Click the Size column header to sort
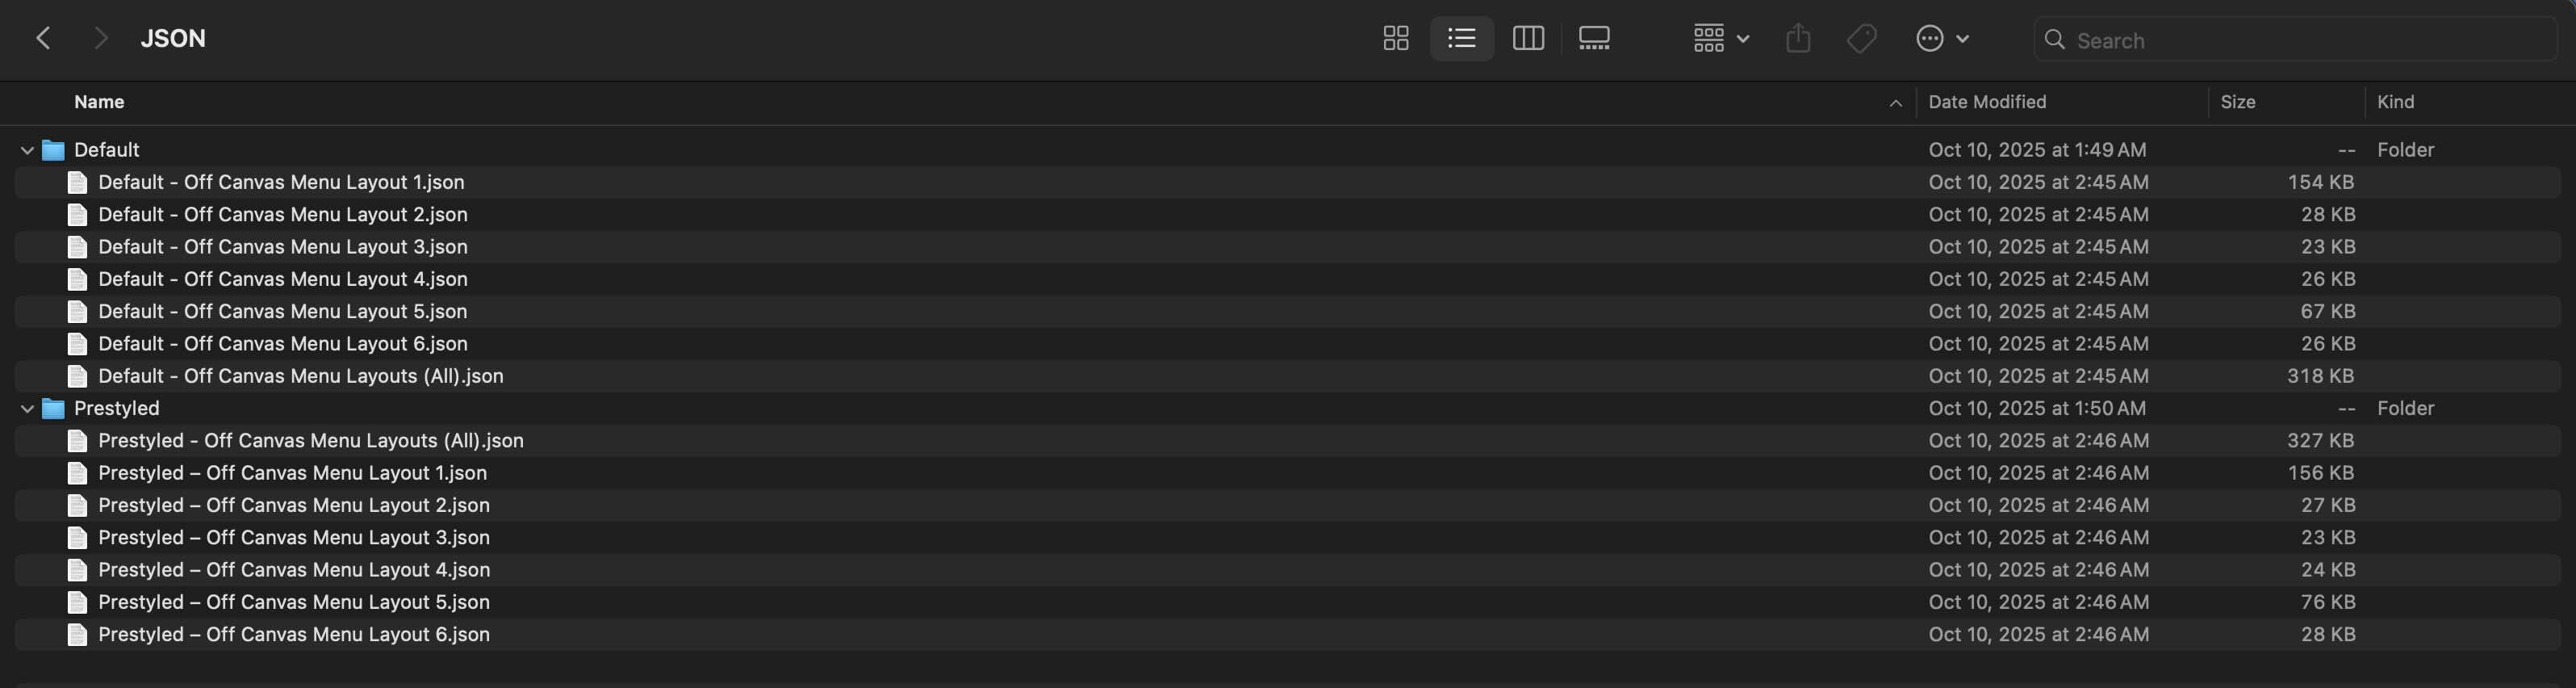 coord(2238,101)
